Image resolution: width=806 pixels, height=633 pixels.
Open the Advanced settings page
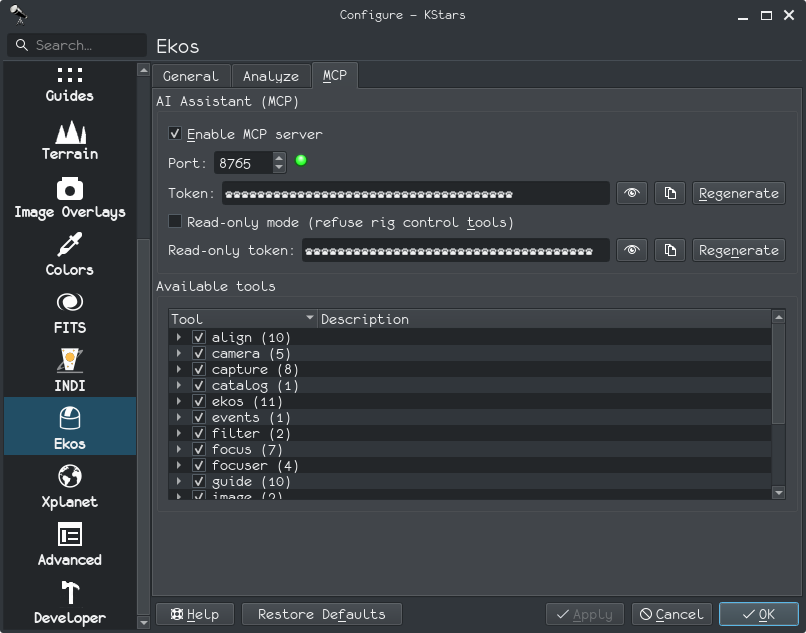tap(69, 546)
